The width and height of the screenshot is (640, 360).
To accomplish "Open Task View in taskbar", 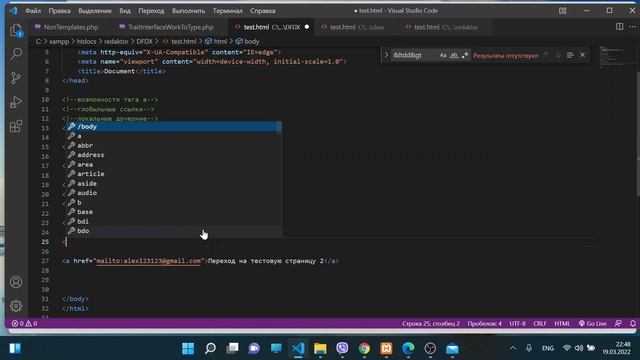I will click(232, 348).
